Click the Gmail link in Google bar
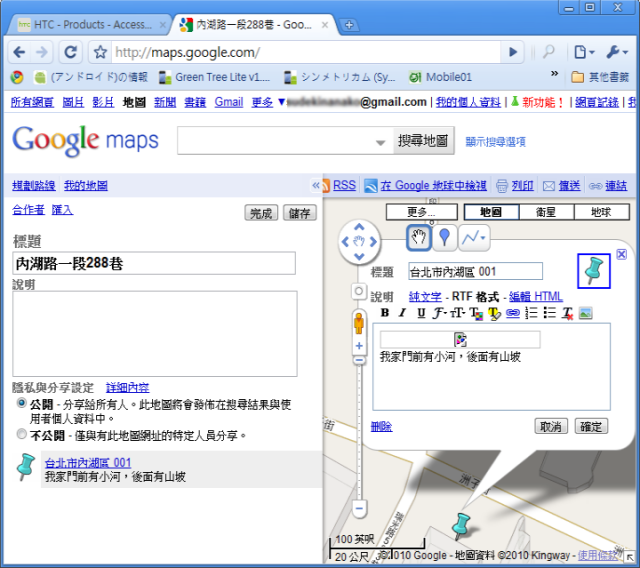 (x=229, y=102)
